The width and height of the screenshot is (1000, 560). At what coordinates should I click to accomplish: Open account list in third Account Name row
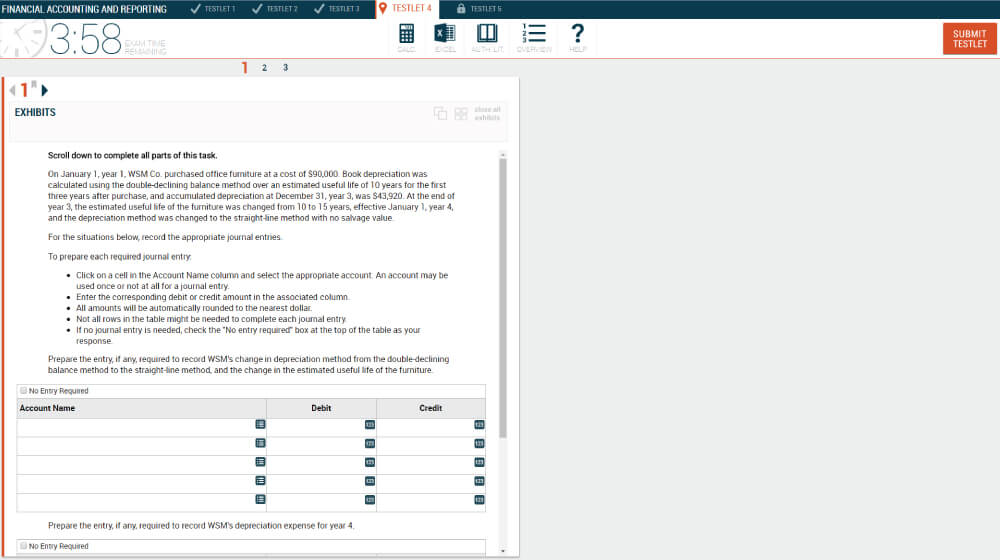[x=260, y=461]
